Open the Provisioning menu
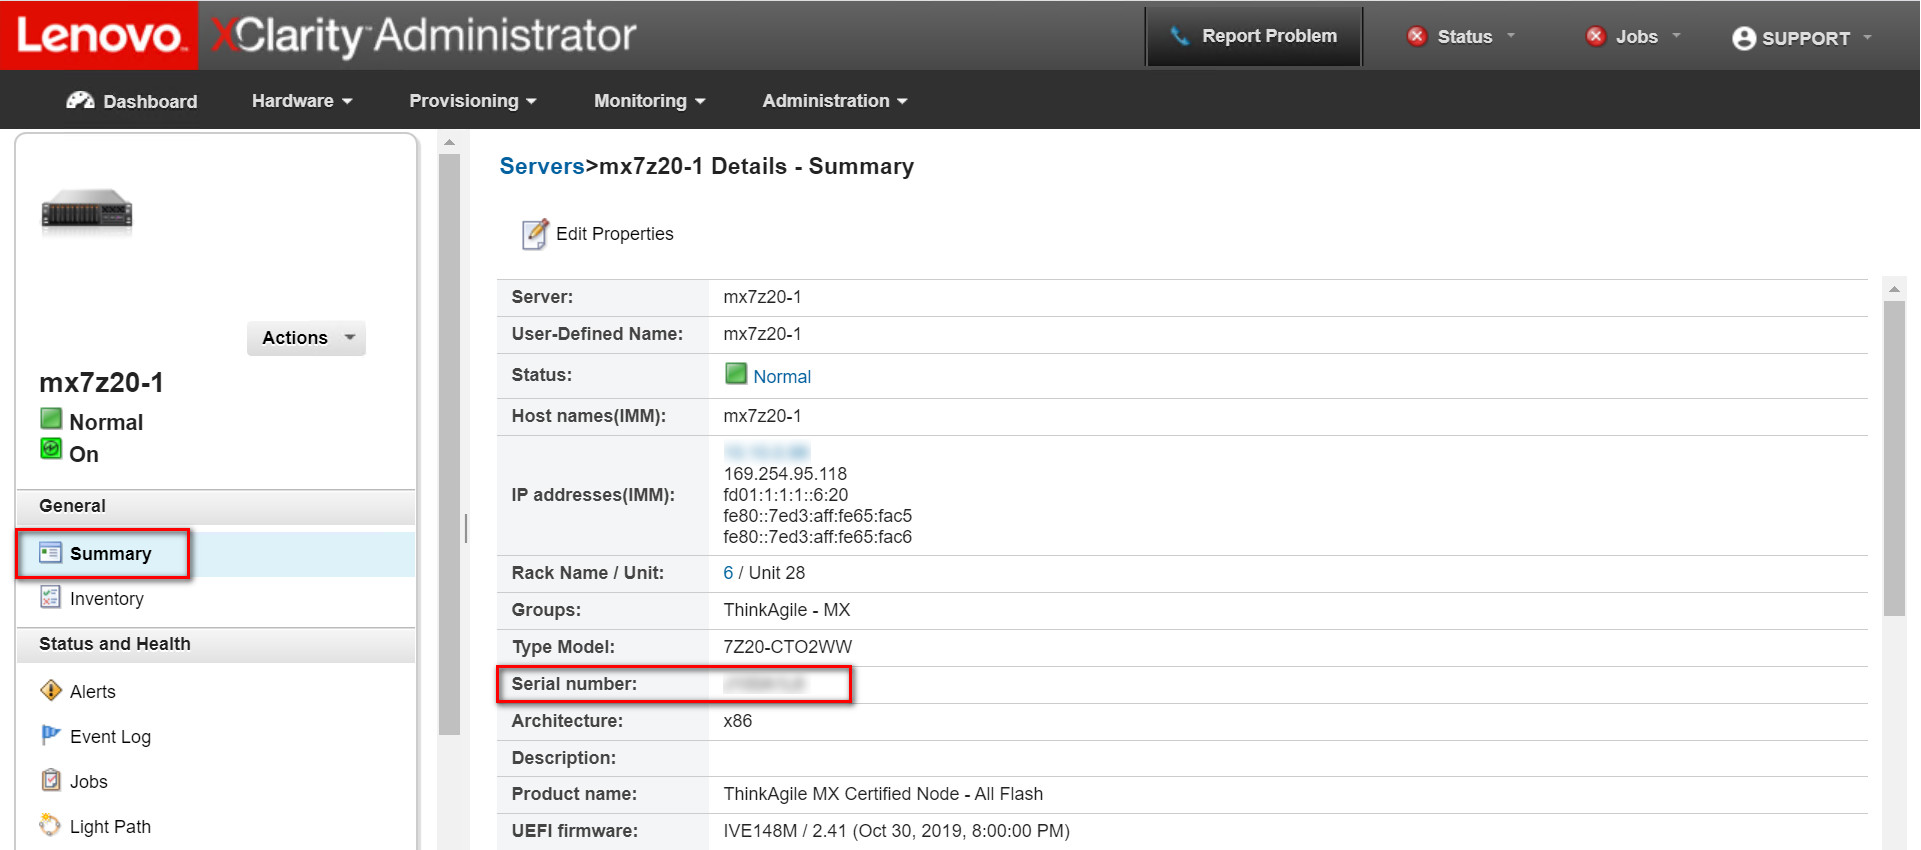 click(473, 101)
